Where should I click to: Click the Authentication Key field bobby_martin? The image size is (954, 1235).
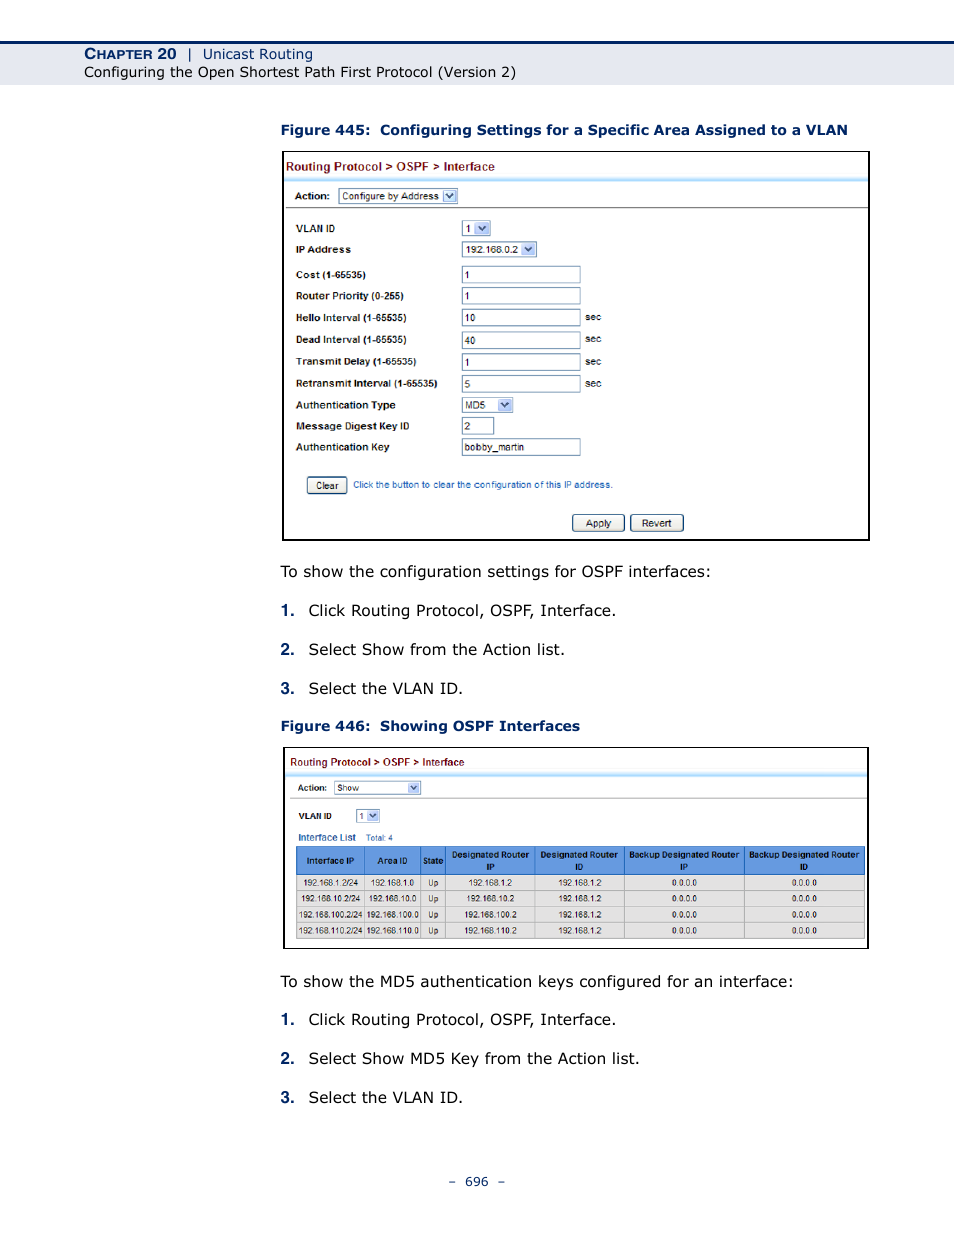coord(521,447)
